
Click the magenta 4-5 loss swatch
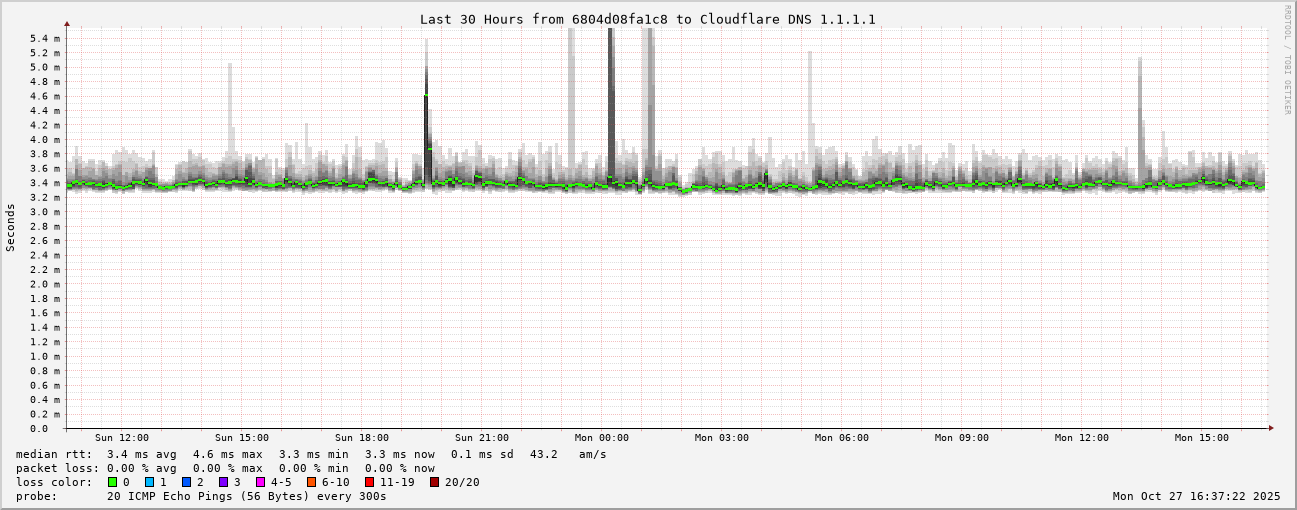tap(260, 482)
